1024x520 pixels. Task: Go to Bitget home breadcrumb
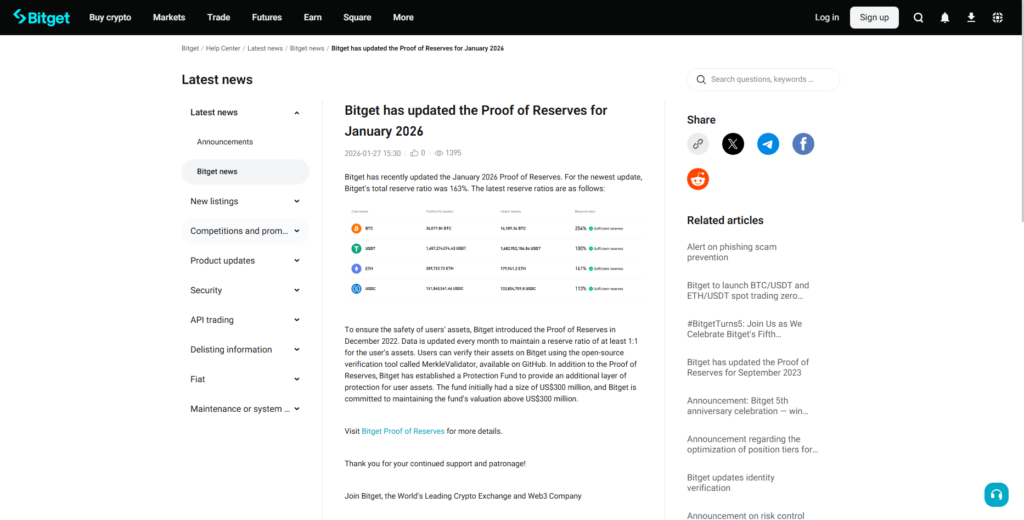click(190, 48)
